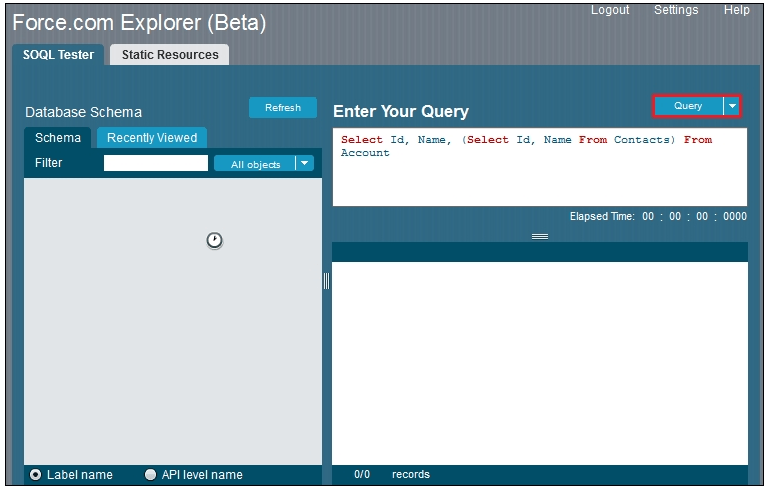This screenshot has height=489, width=768.
Task: Click the loading clock icon in schema panel
Action: click(x=215, y=240)
